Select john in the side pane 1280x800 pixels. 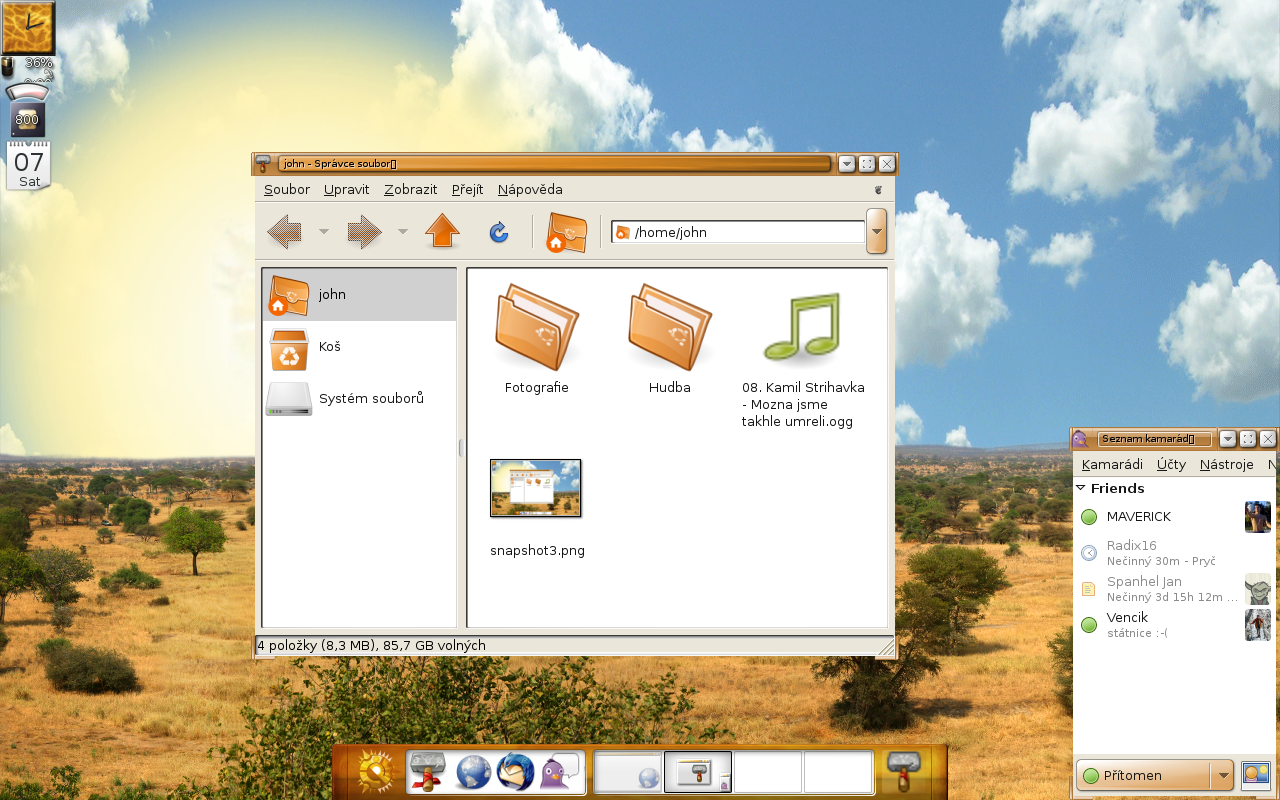click(x=359, y=294)
